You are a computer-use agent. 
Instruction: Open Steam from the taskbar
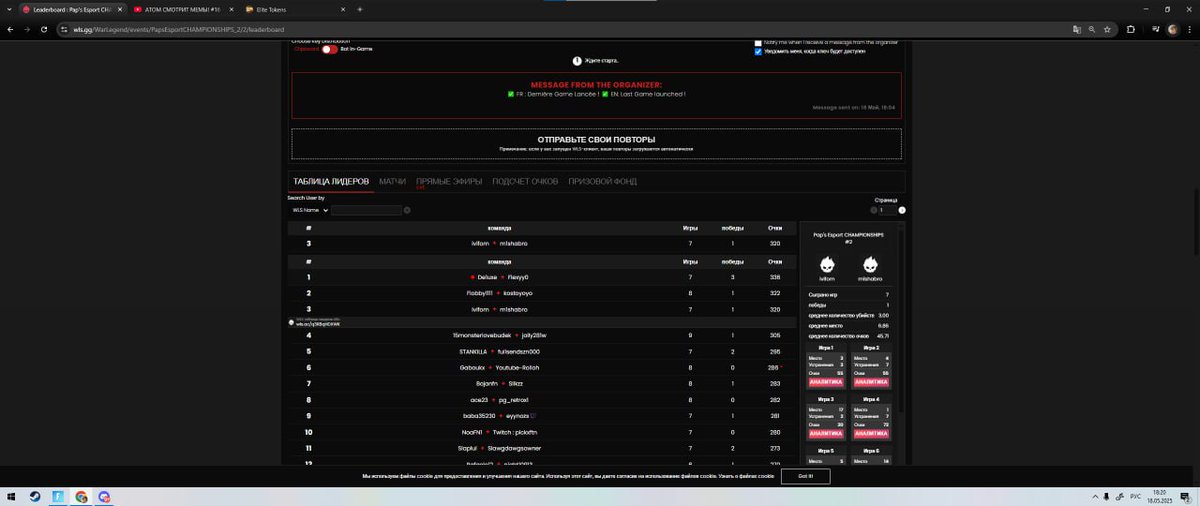point(35,496)
